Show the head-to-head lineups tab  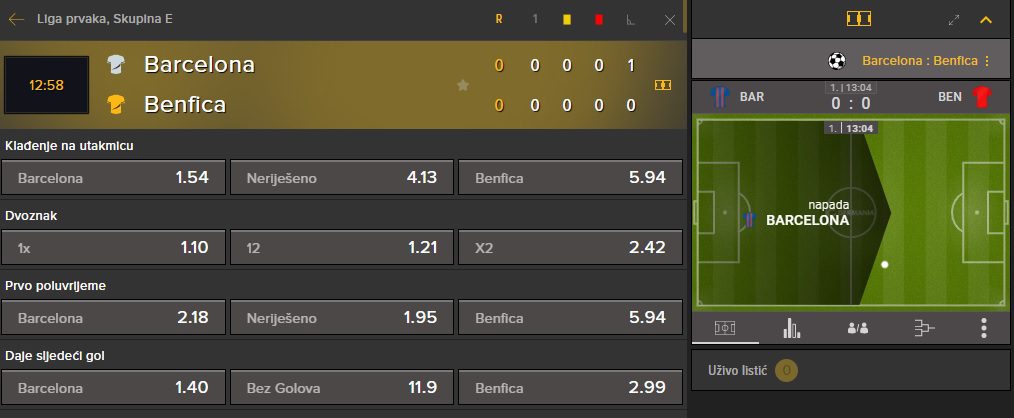858,329
